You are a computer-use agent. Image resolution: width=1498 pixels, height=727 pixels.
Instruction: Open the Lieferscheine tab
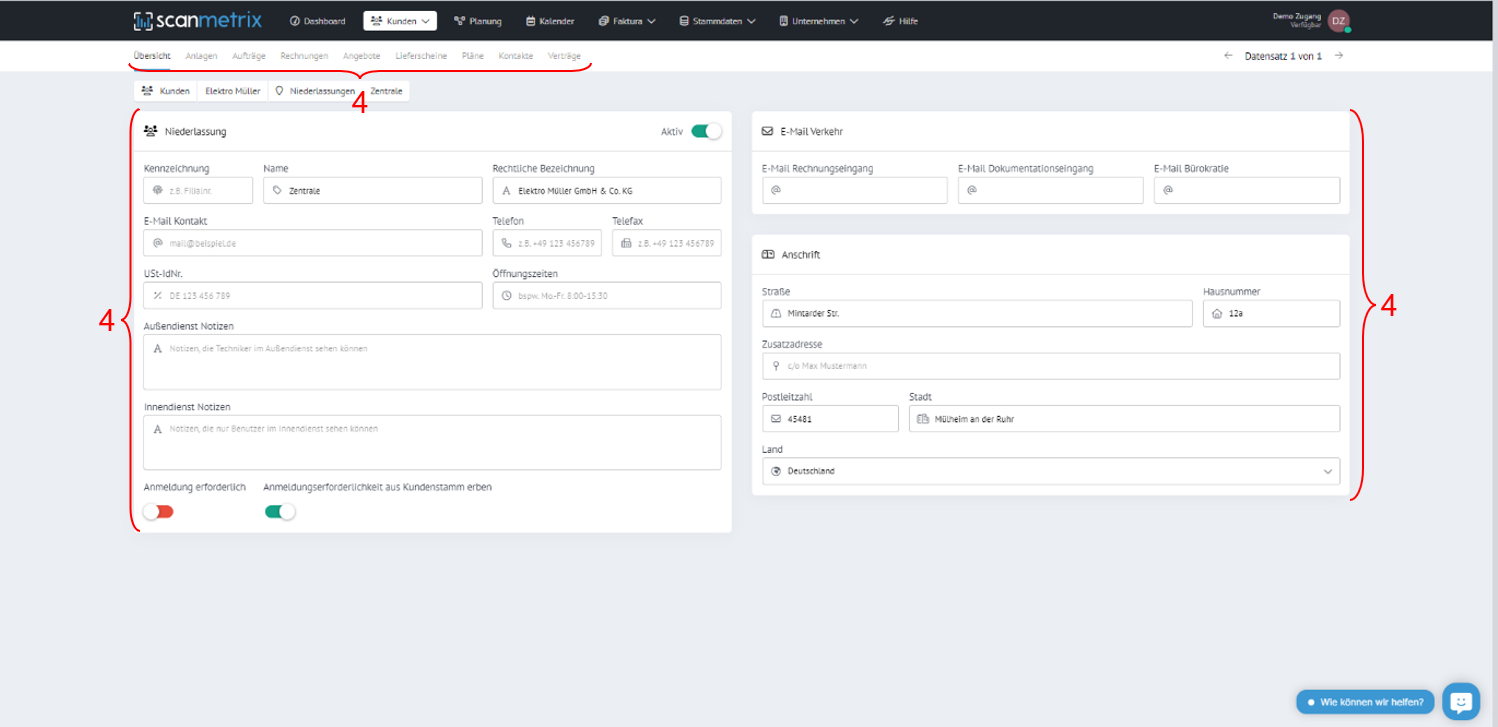421,56
